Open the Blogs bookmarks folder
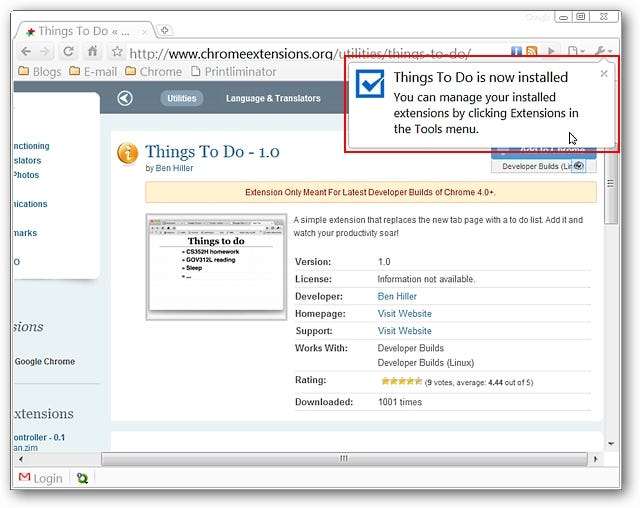Viewport: 640px width, 508px height. click(40, 72)
